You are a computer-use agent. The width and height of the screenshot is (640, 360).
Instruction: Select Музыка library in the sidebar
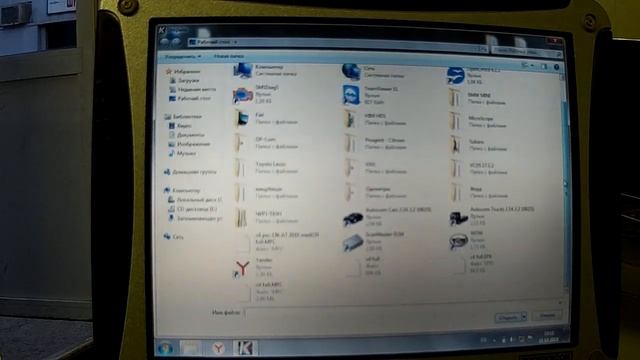[x=182, y=153]
